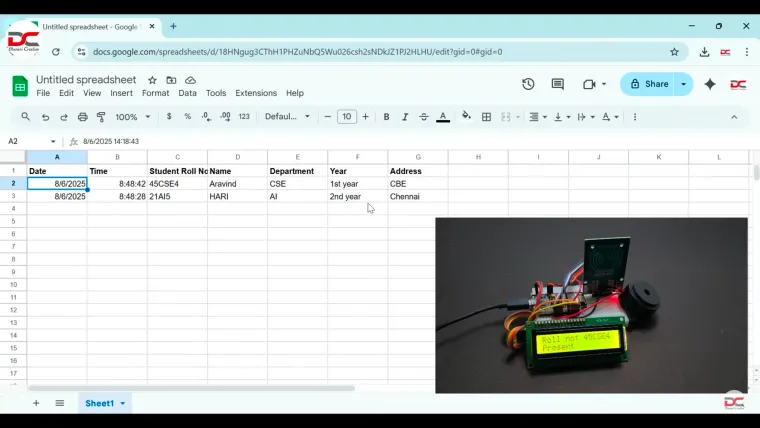Click formula bar with 8/6/2025 14:18:43
Image resolution: width=760 pixels, height=428 pixels.
tap(111, 141)
